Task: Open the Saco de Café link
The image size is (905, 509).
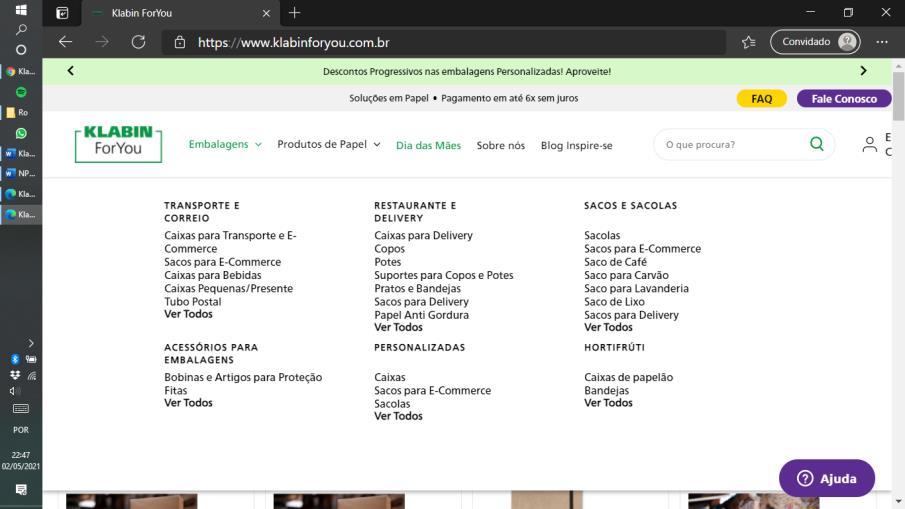Action: [x=615, y=262]
